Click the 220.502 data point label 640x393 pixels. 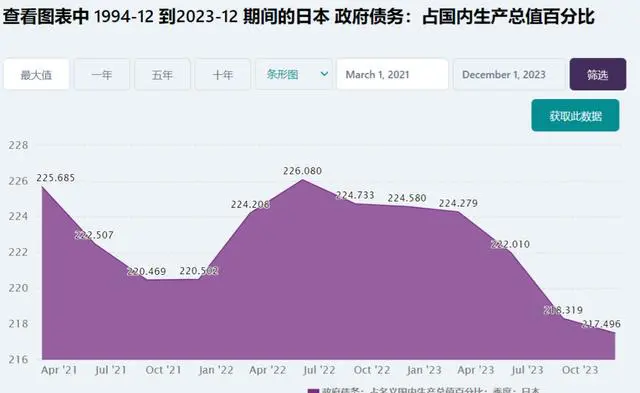(x=199, y=271)
